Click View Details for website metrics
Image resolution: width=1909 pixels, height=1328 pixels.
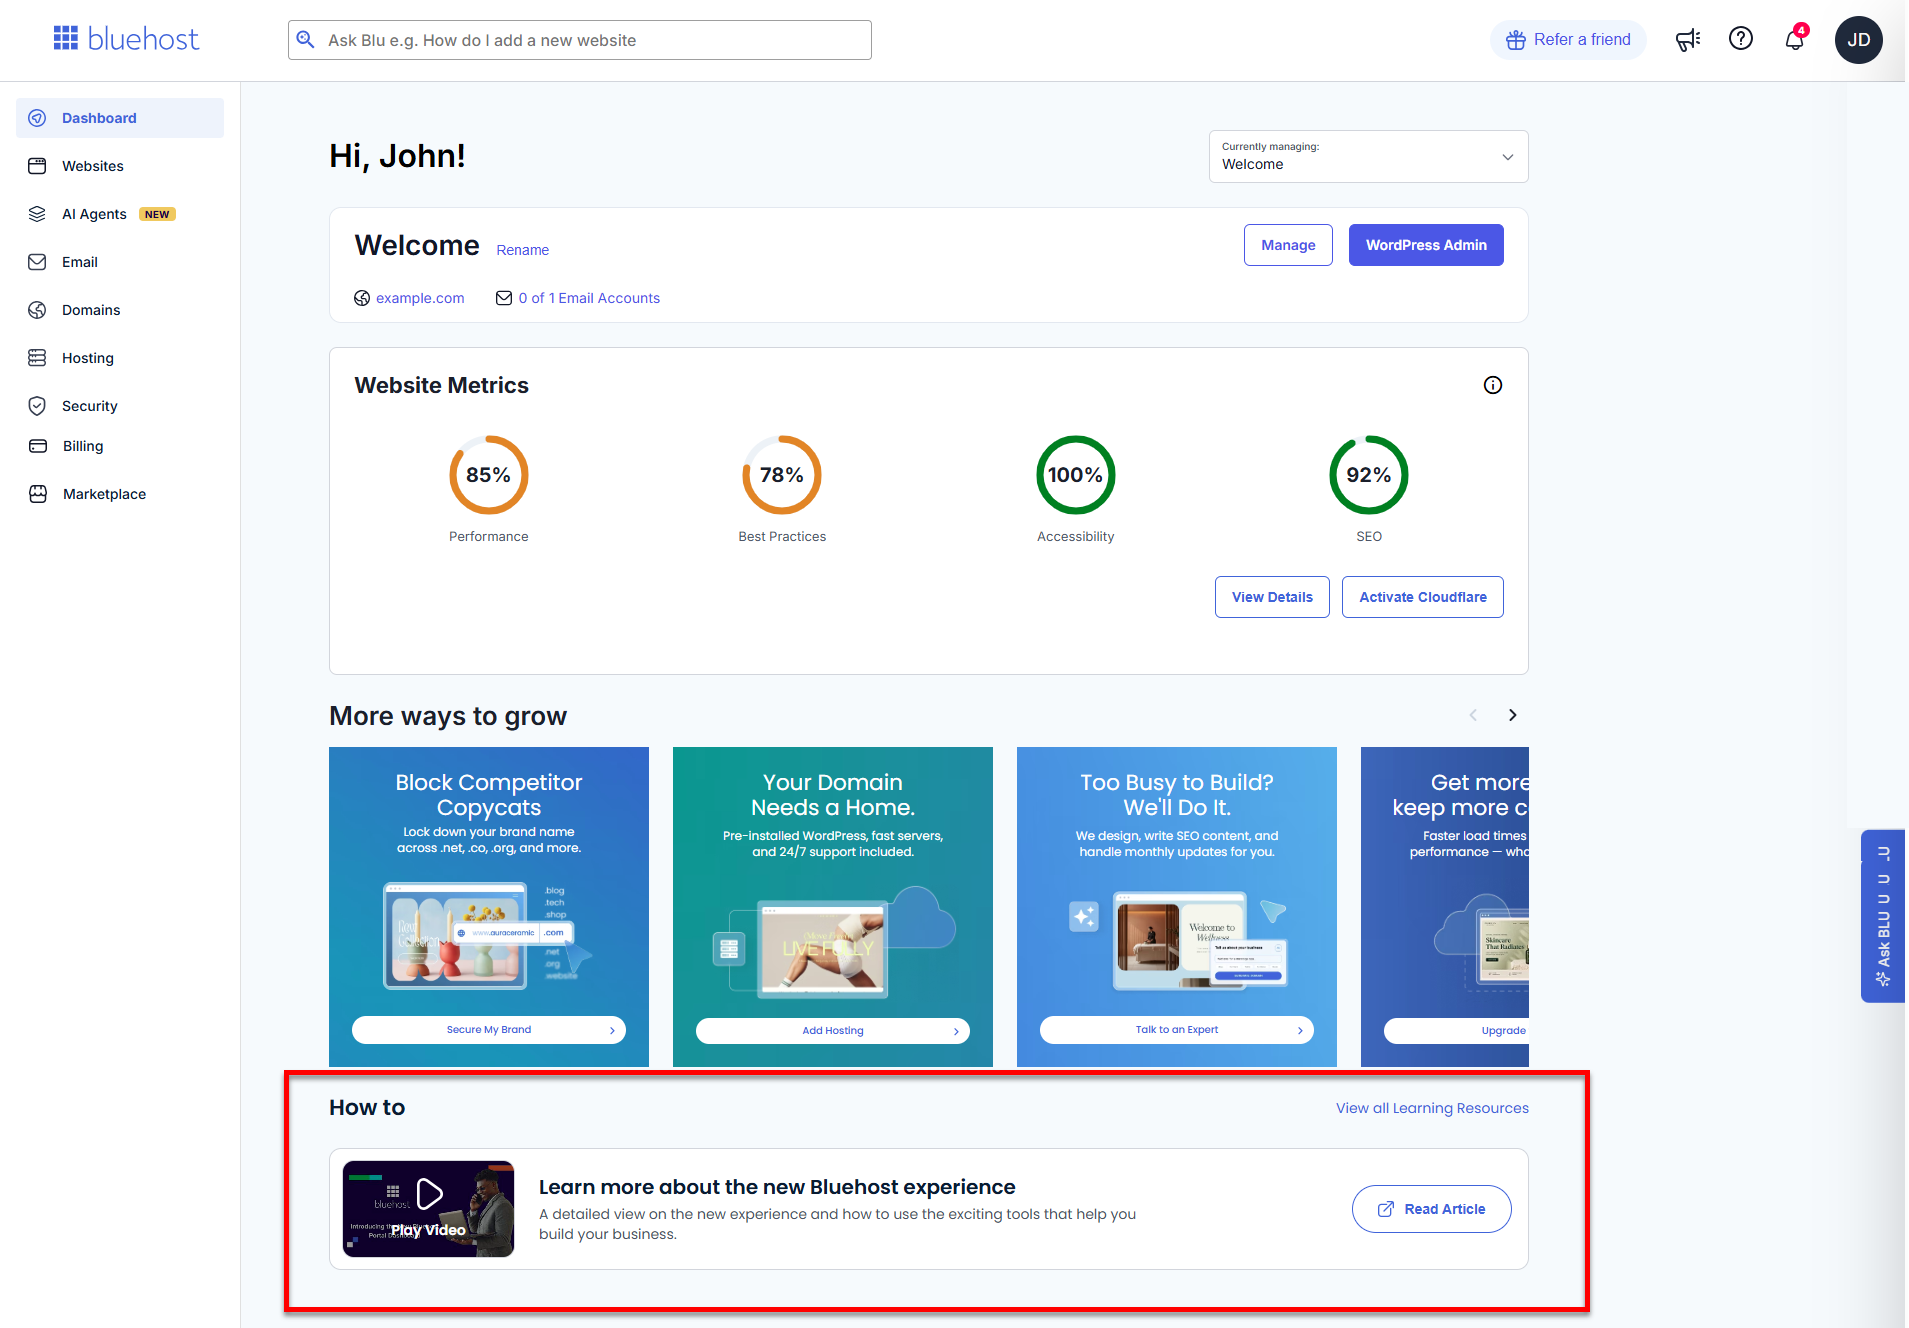tap(1272, 597)
